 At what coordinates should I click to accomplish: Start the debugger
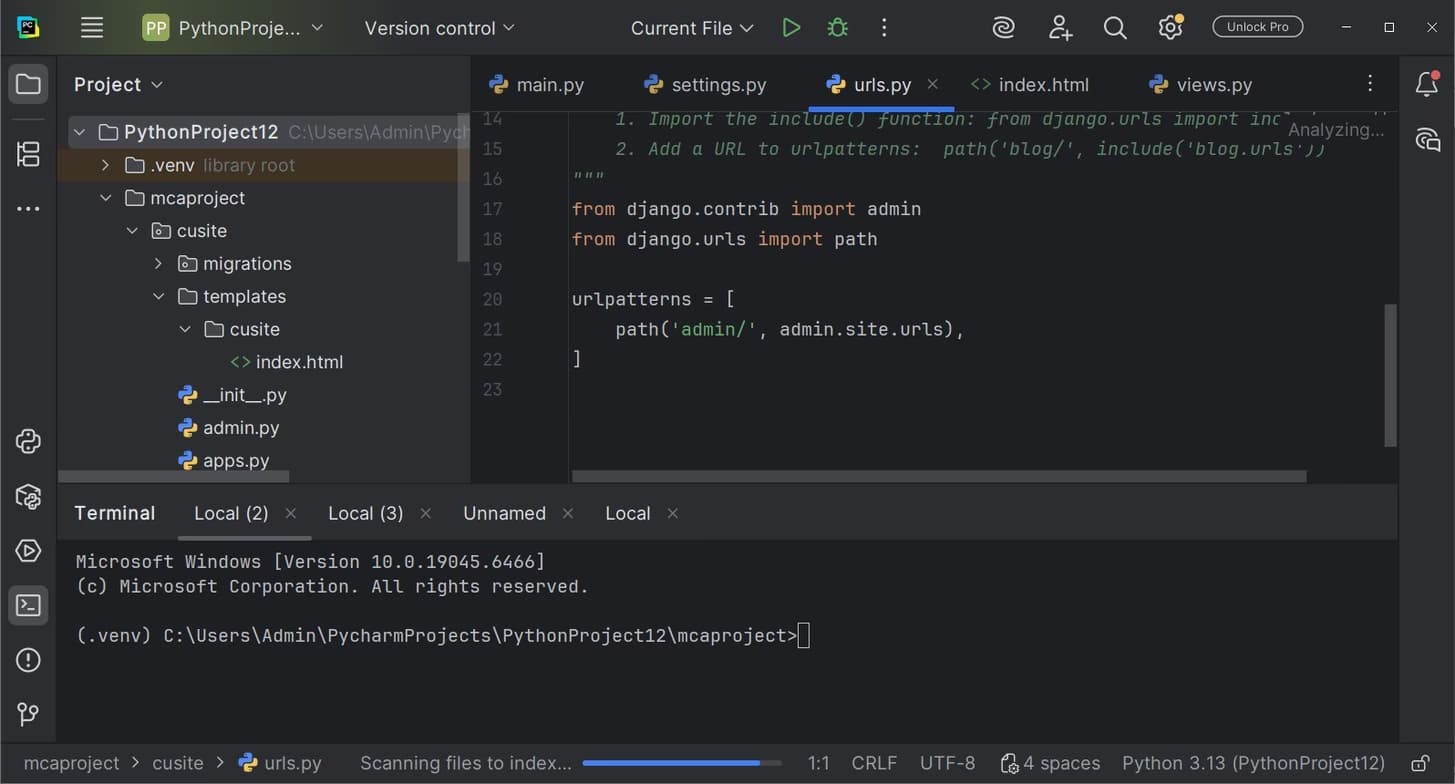[837, 27]
